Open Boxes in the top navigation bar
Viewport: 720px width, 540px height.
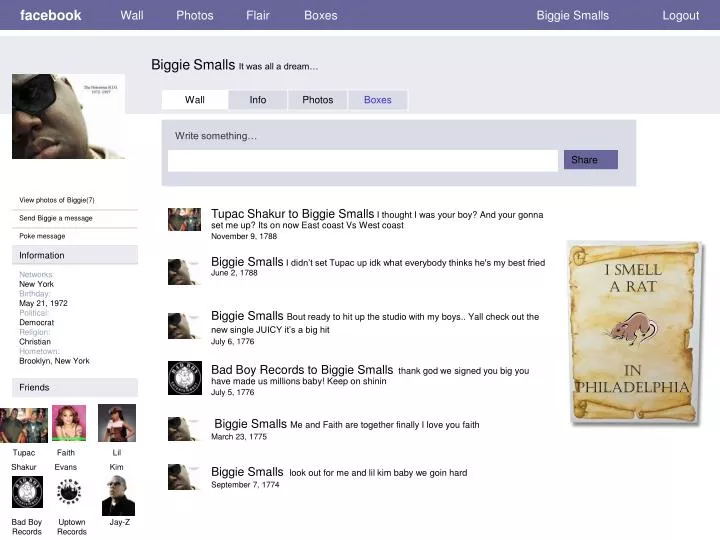coord(321,15)
